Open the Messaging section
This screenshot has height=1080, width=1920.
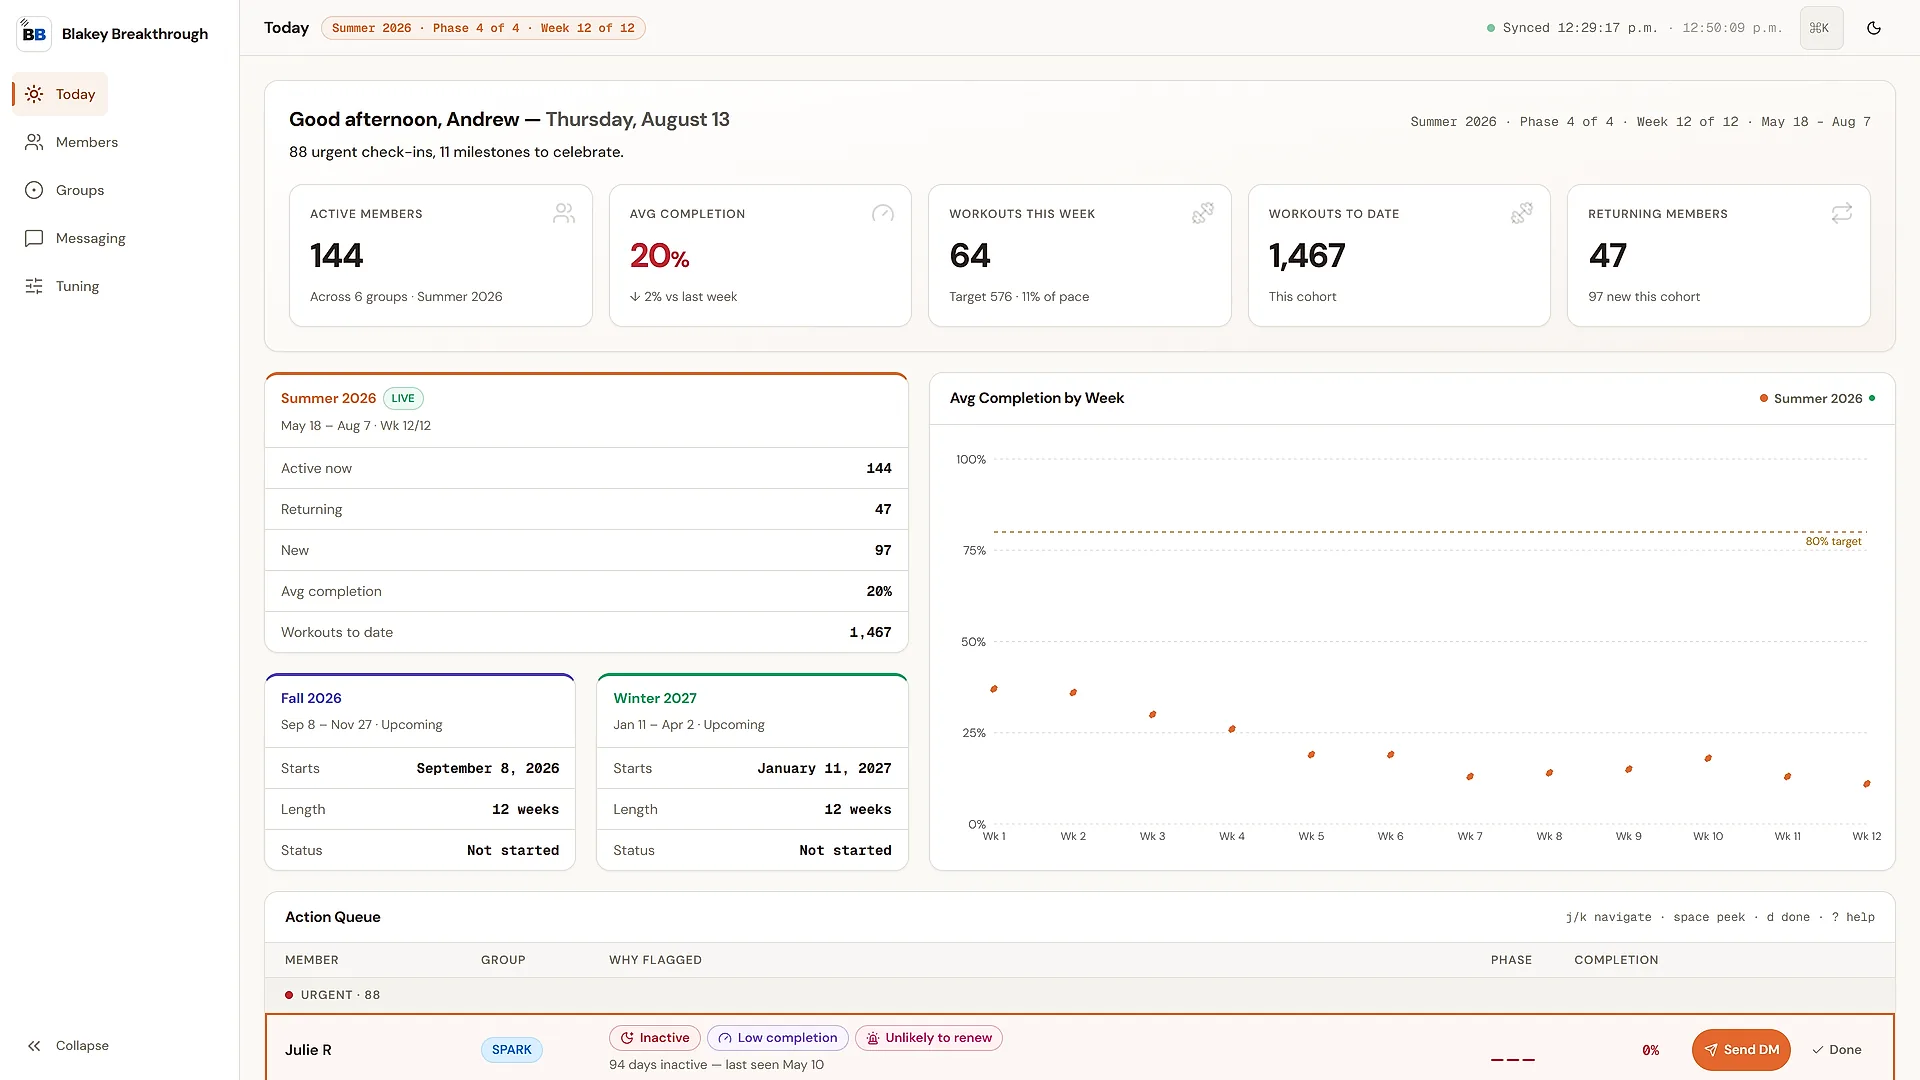[75, 238]
